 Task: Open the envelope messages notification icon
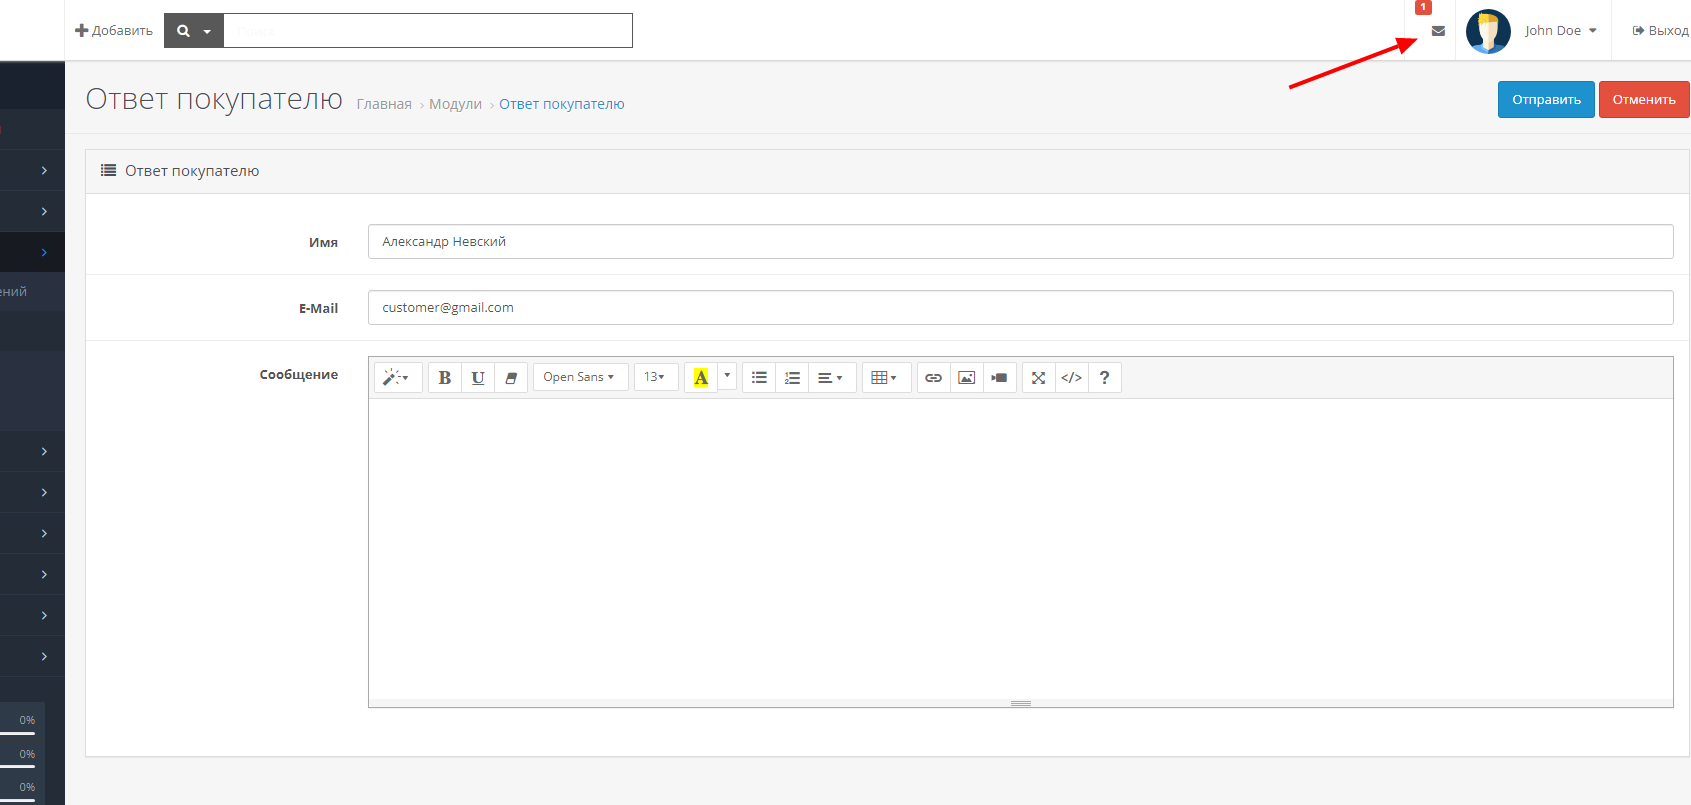click(1438, 31)
